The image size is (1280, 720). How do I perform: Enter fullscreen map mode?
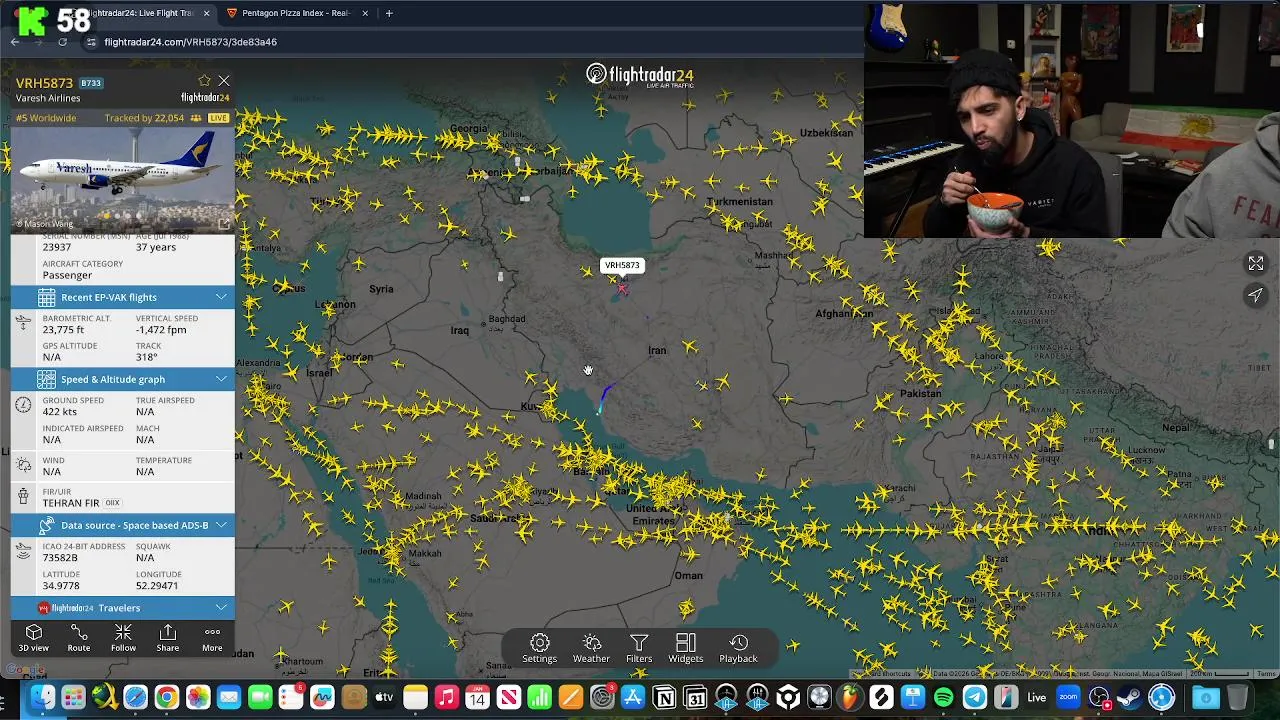click(x=1256, y=264)
